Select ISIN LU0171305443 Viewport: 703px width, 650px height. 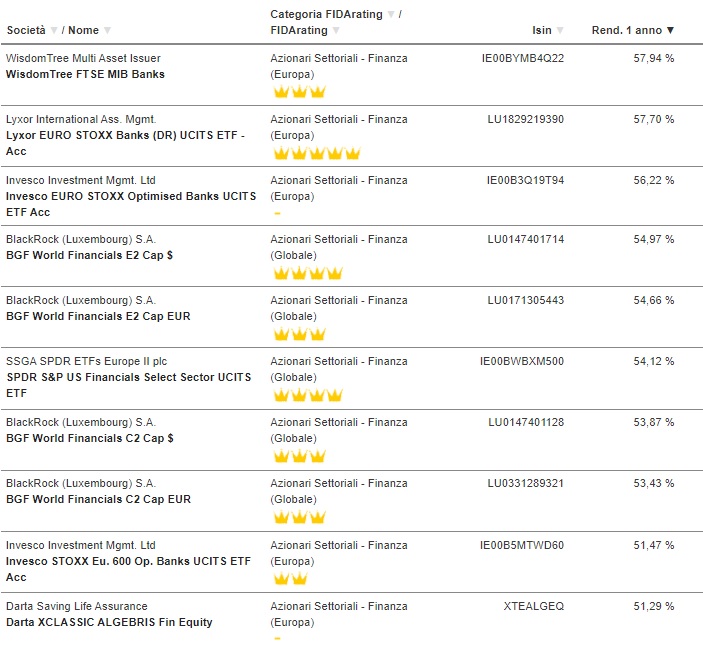pyautogui.click(x=525, y=300)
